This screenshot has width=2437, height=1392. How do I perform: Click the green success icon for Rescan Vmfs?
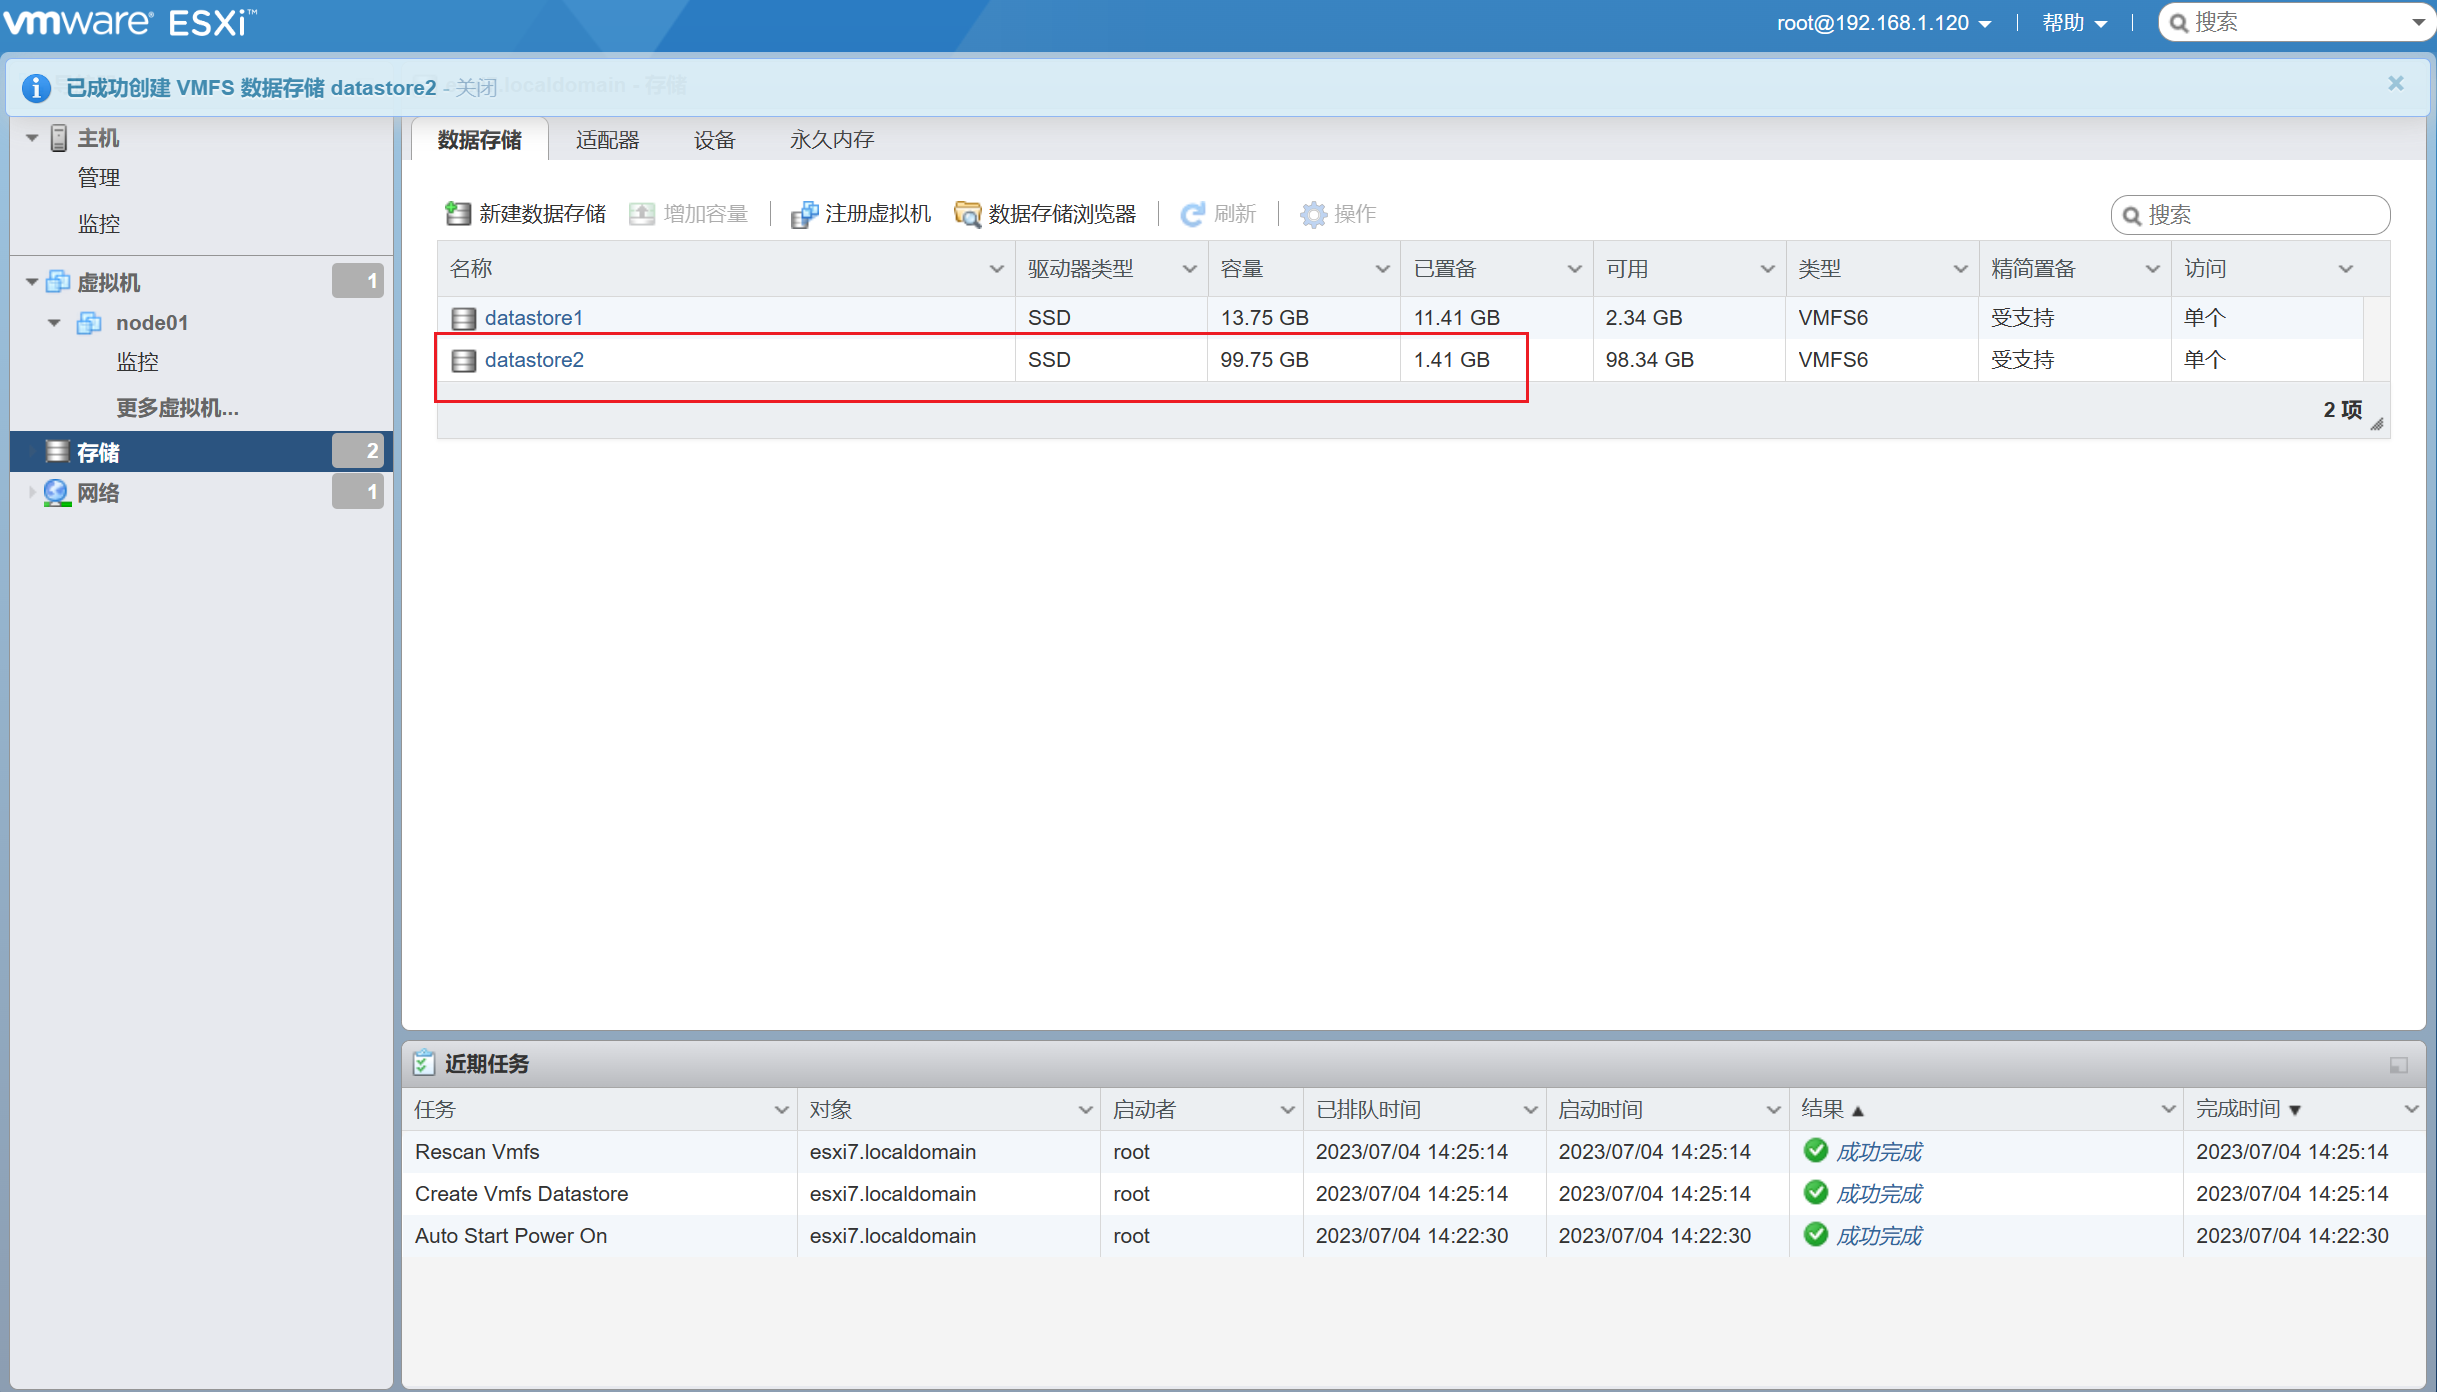pyautogui.click(x=1816, y=1151)
